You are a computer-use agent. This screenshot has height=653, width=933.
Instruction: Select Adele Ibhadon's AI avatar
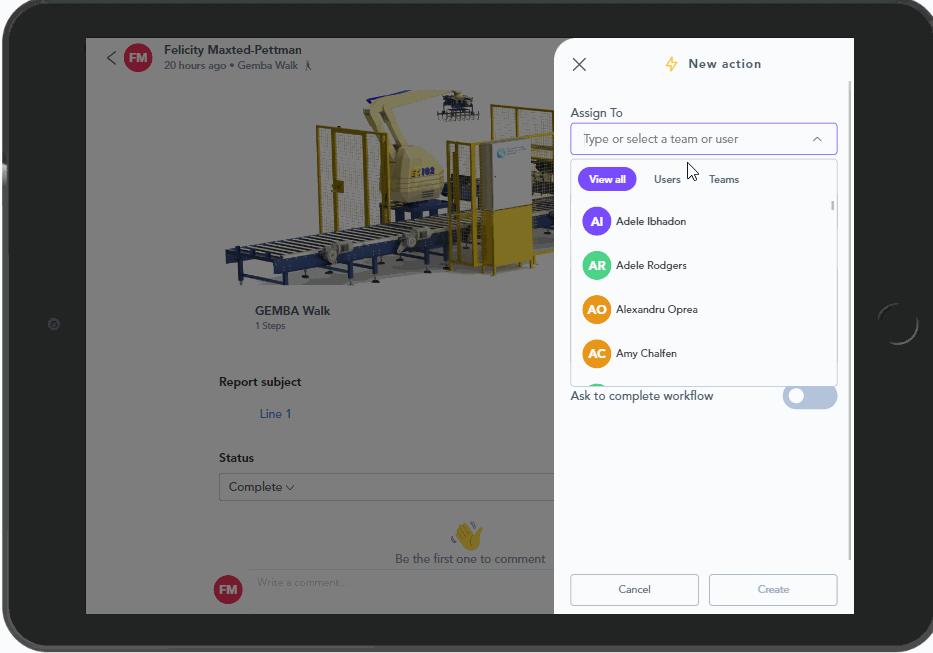pyautogui.click(x=597, y=221)
